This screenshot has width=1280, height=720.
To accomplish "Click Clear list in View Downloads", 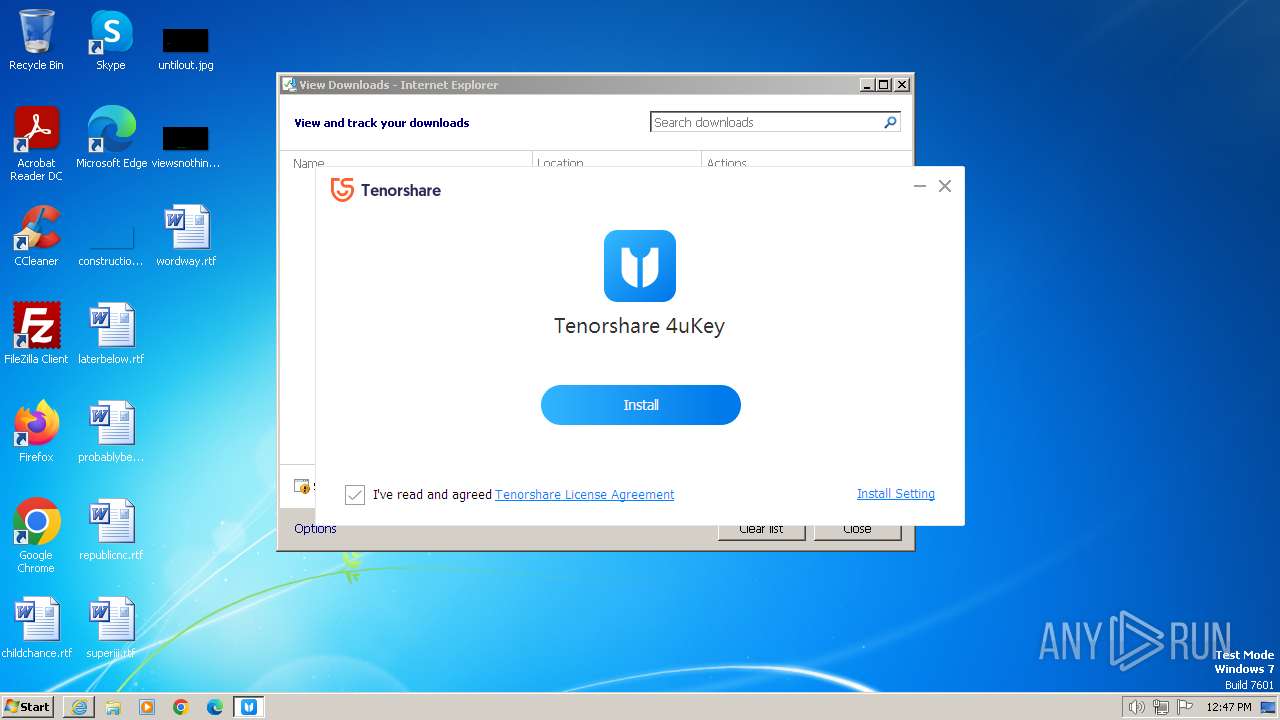I will (761, 529).
